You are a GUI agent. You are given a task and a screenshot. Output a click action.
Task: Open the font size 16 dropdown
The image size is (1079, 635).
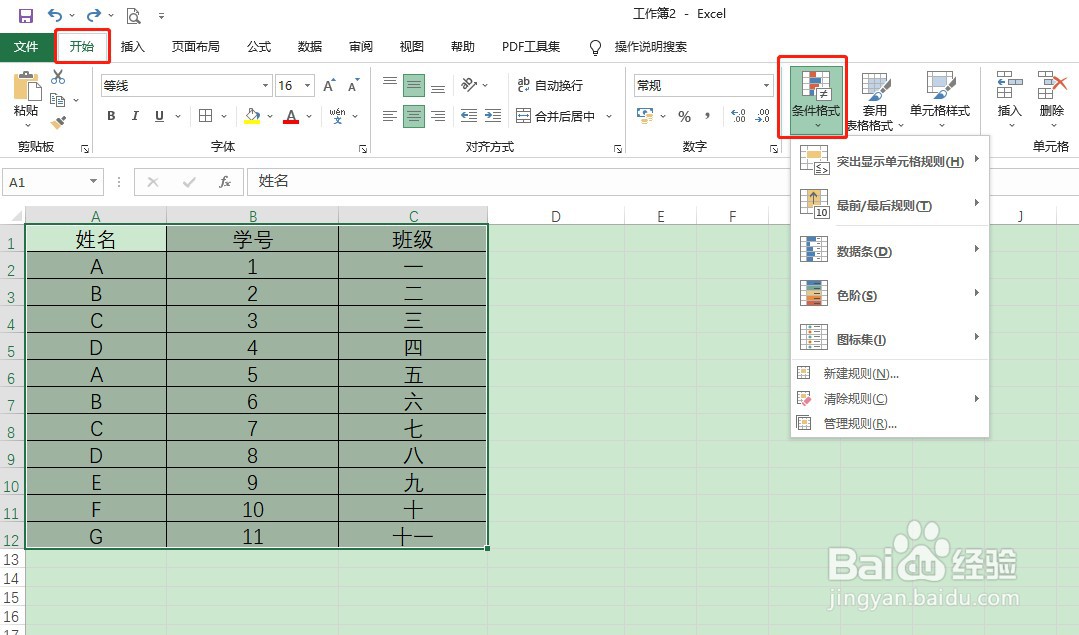307,85
